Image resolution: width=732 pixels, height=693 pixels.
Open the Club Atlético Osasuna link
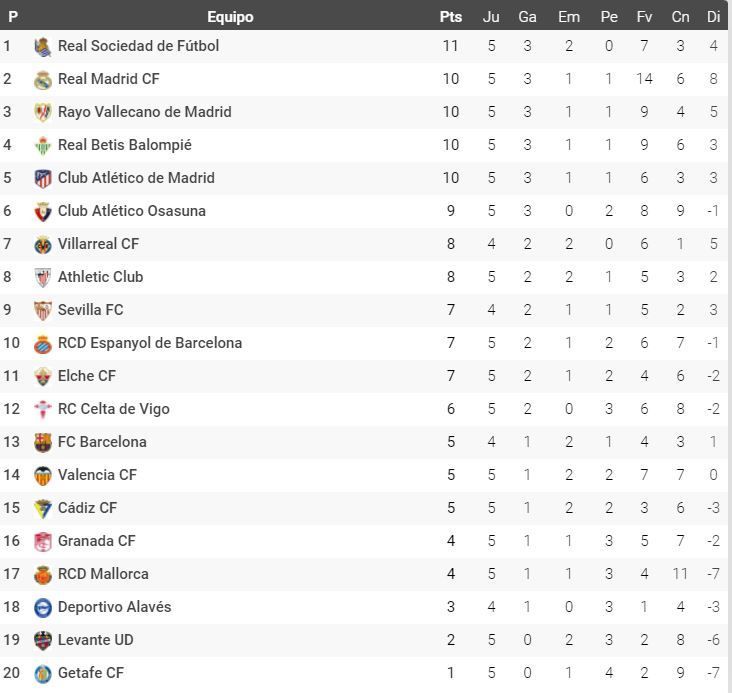point(132,211)
